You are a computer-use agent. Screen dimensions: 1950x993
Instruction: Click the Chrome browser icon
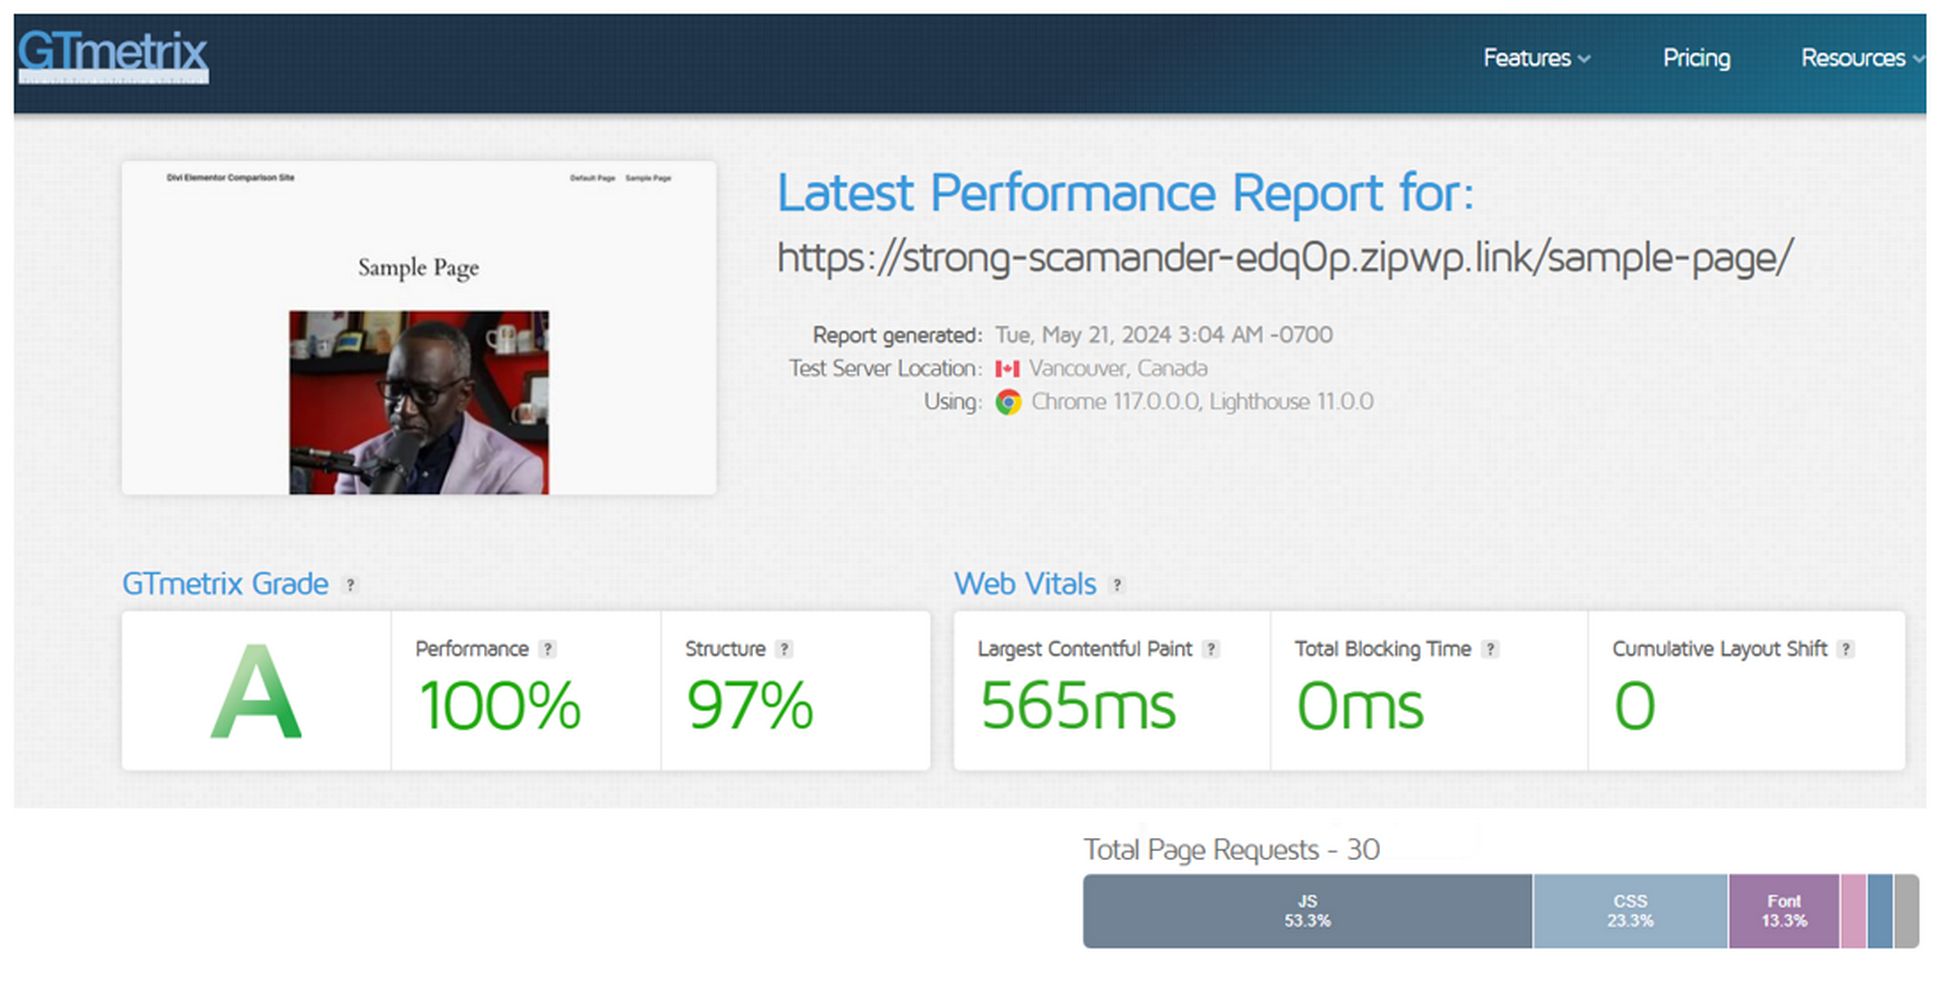[1009, 402]
